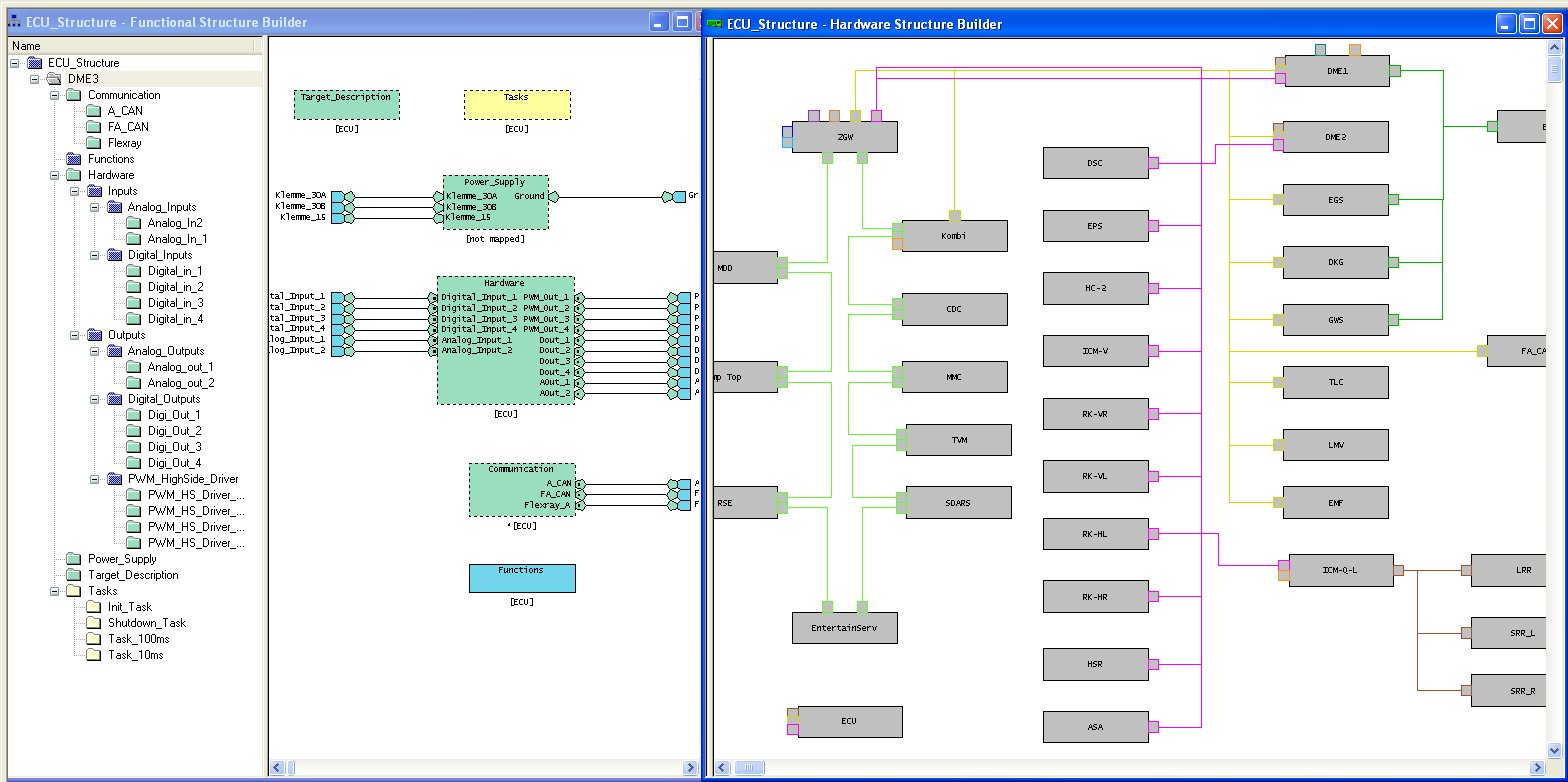Viewport: 1568px width, 782px height.
Task: Select the ICM-Q-L hardware block
Action: (x=1340, y=570)
